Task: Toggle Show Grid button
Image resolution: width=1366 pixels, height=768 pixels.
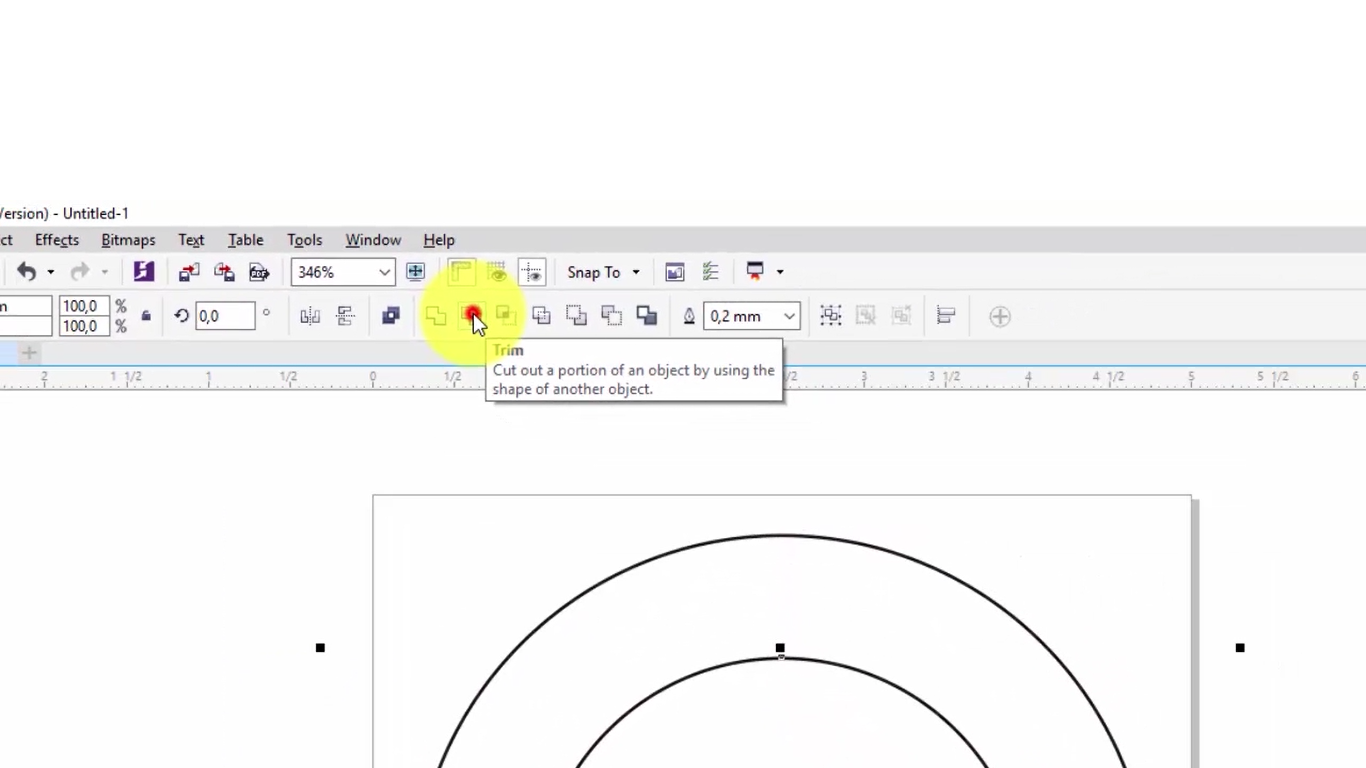Action: (496, 272)
